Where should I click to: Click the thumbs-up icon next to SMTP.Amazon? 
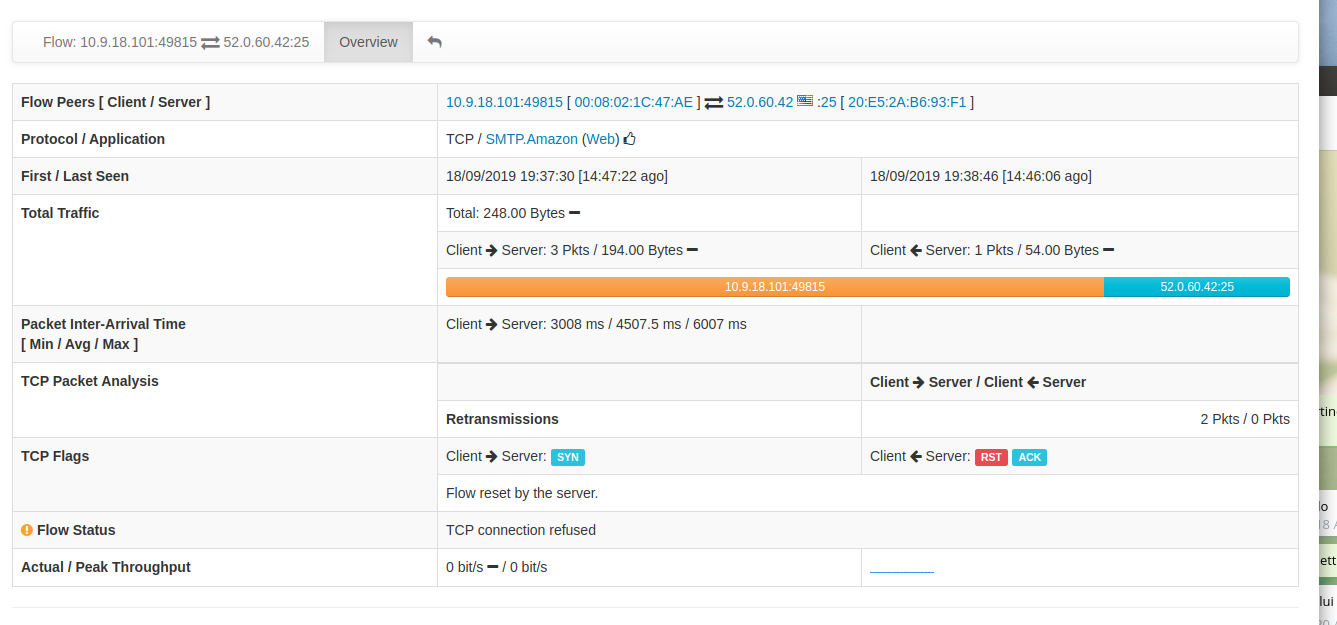629,139
